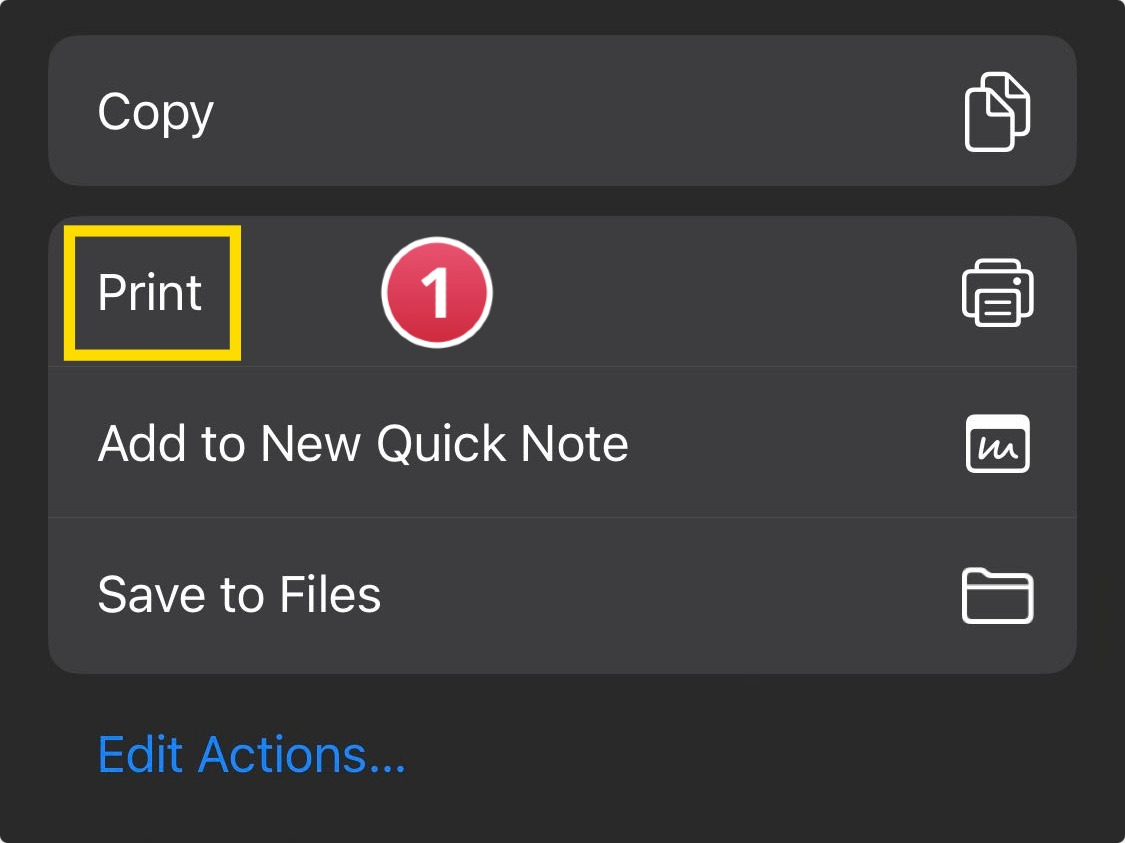The image size is (1125, 843).
Task: Click the overlapping documents Copy icon
Action: tap(997, 111)
